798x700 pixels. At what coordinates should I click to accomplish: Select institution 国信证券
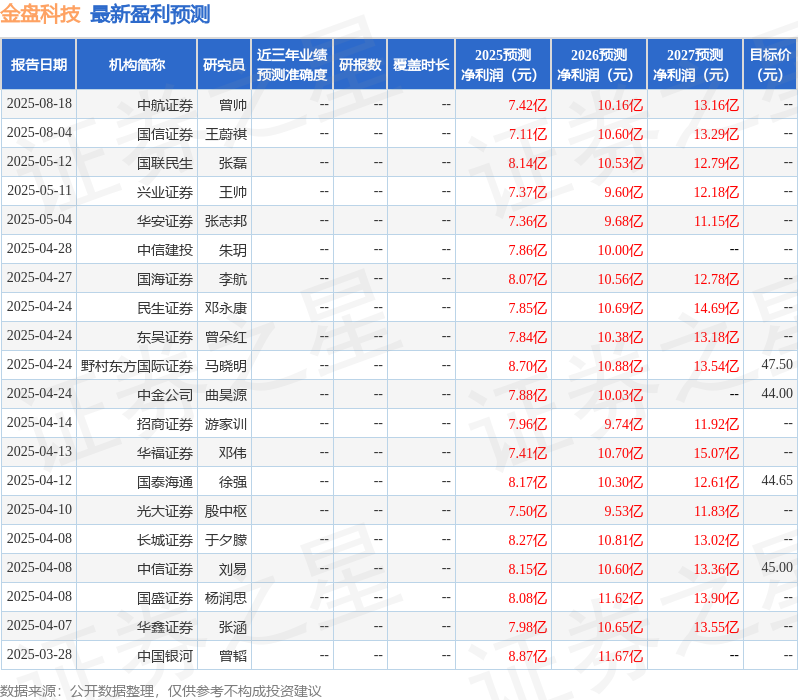165,134
